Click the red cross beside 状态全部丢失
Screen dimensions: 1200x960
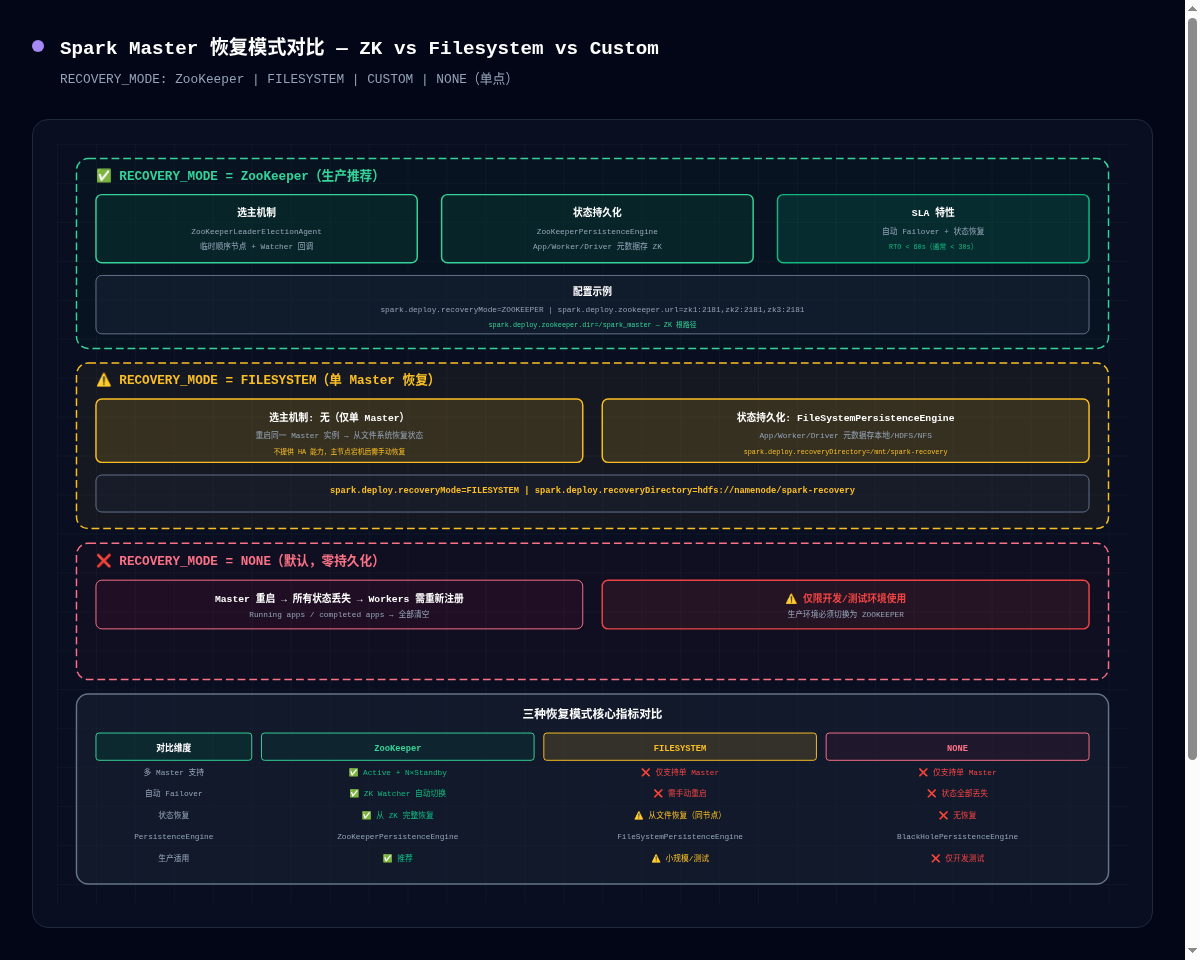pyautogui.click(x=932, y=794)
